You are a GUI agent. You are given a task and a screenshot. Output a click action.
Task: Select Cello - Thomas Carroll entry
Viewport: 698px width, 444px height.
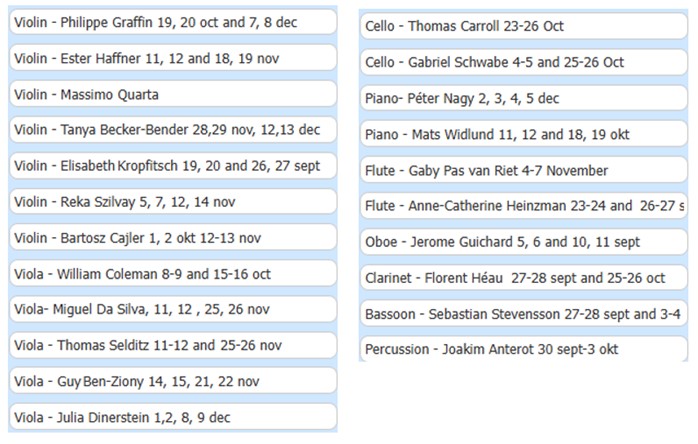[524, 26]
